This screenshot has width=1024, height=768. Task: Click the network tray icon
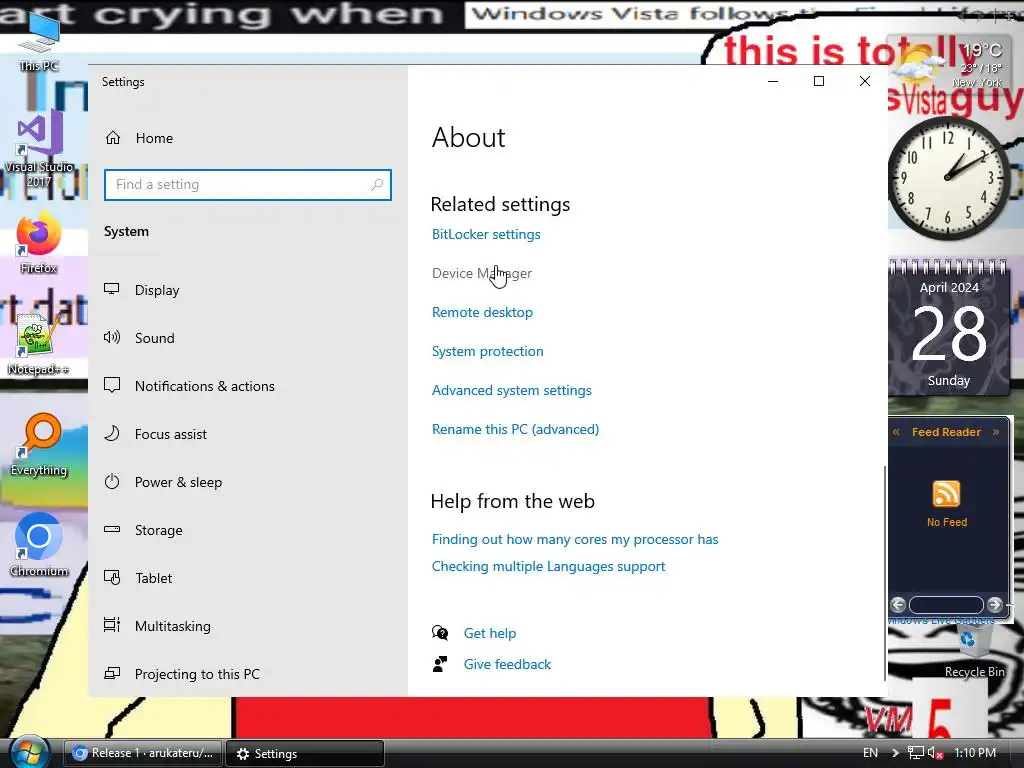[x=916, y=753]
